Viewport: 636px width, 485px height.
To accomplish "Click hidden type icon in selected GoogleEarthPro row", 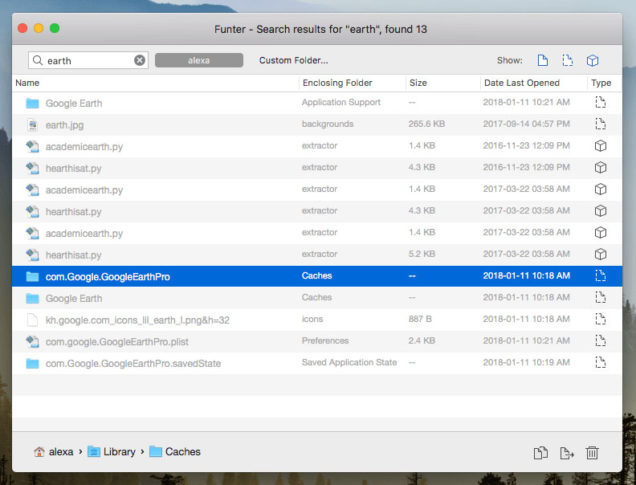I will (x=600, y=276).
